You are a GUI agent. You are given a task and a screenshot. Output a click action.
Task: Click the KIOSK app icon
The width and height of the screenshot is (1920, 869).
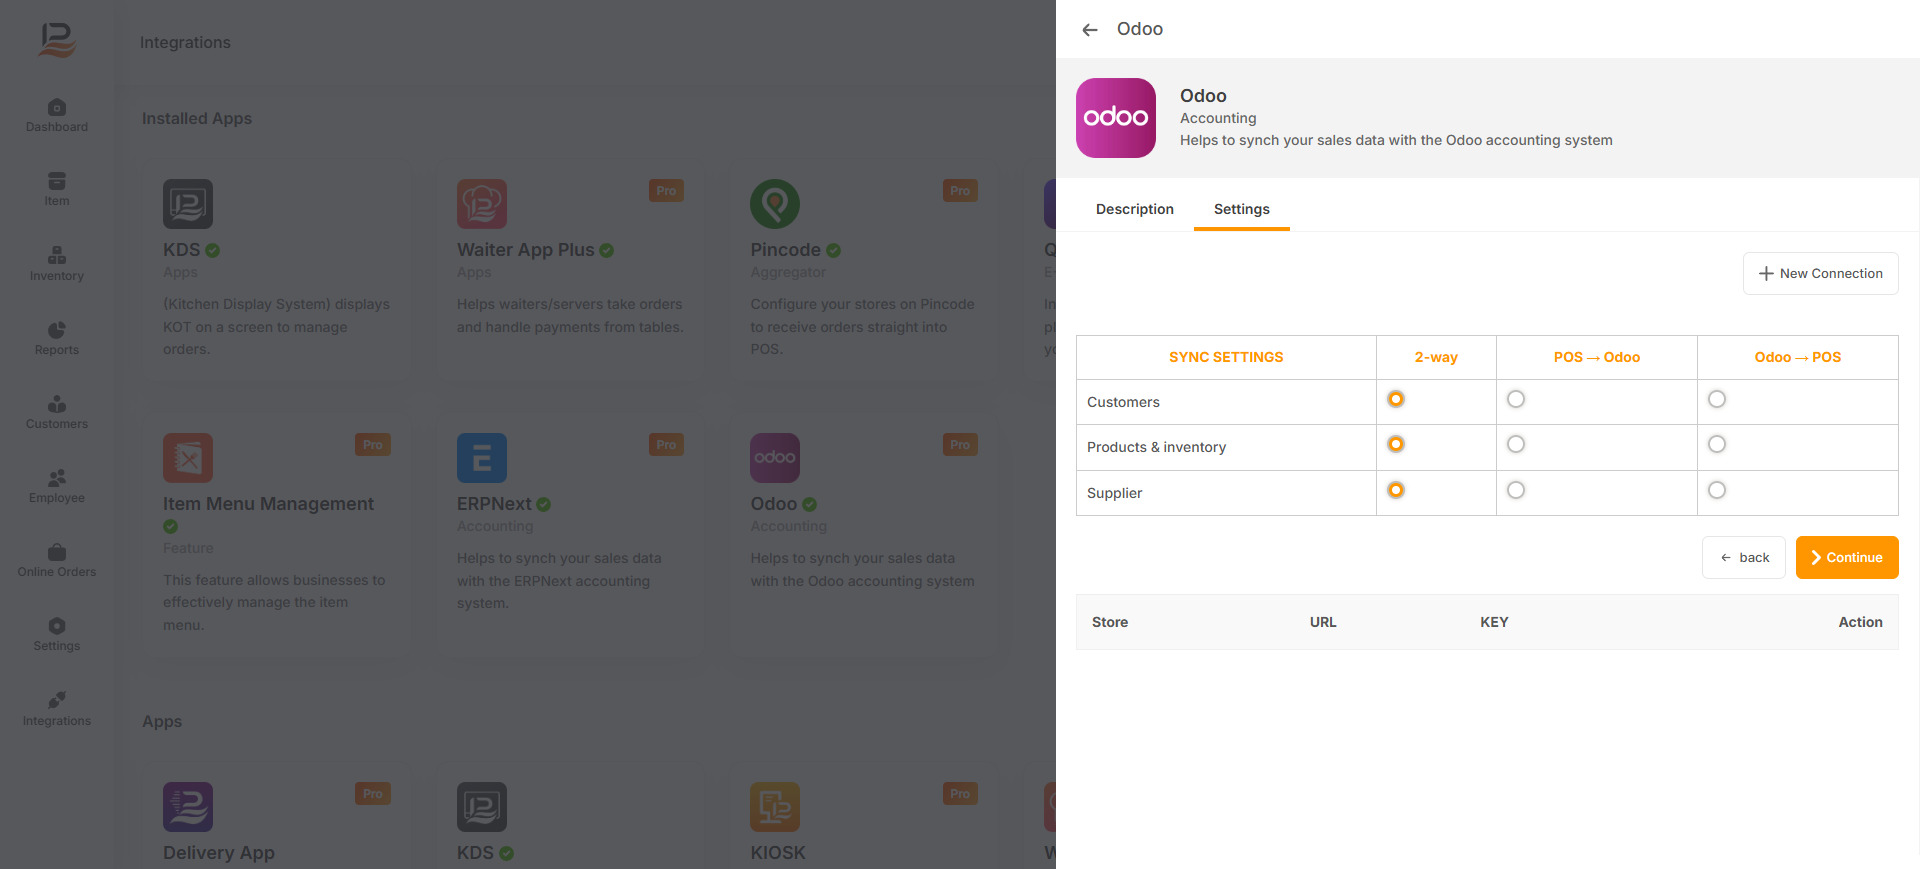[x=775, y=807]
